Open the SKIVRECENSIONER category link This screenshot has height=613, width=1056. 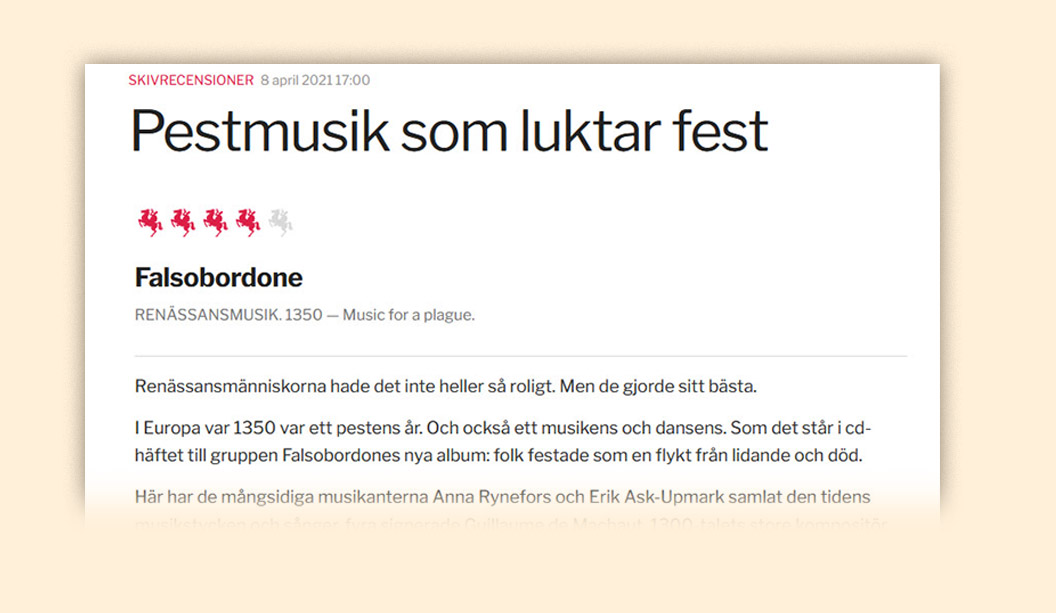190,80
